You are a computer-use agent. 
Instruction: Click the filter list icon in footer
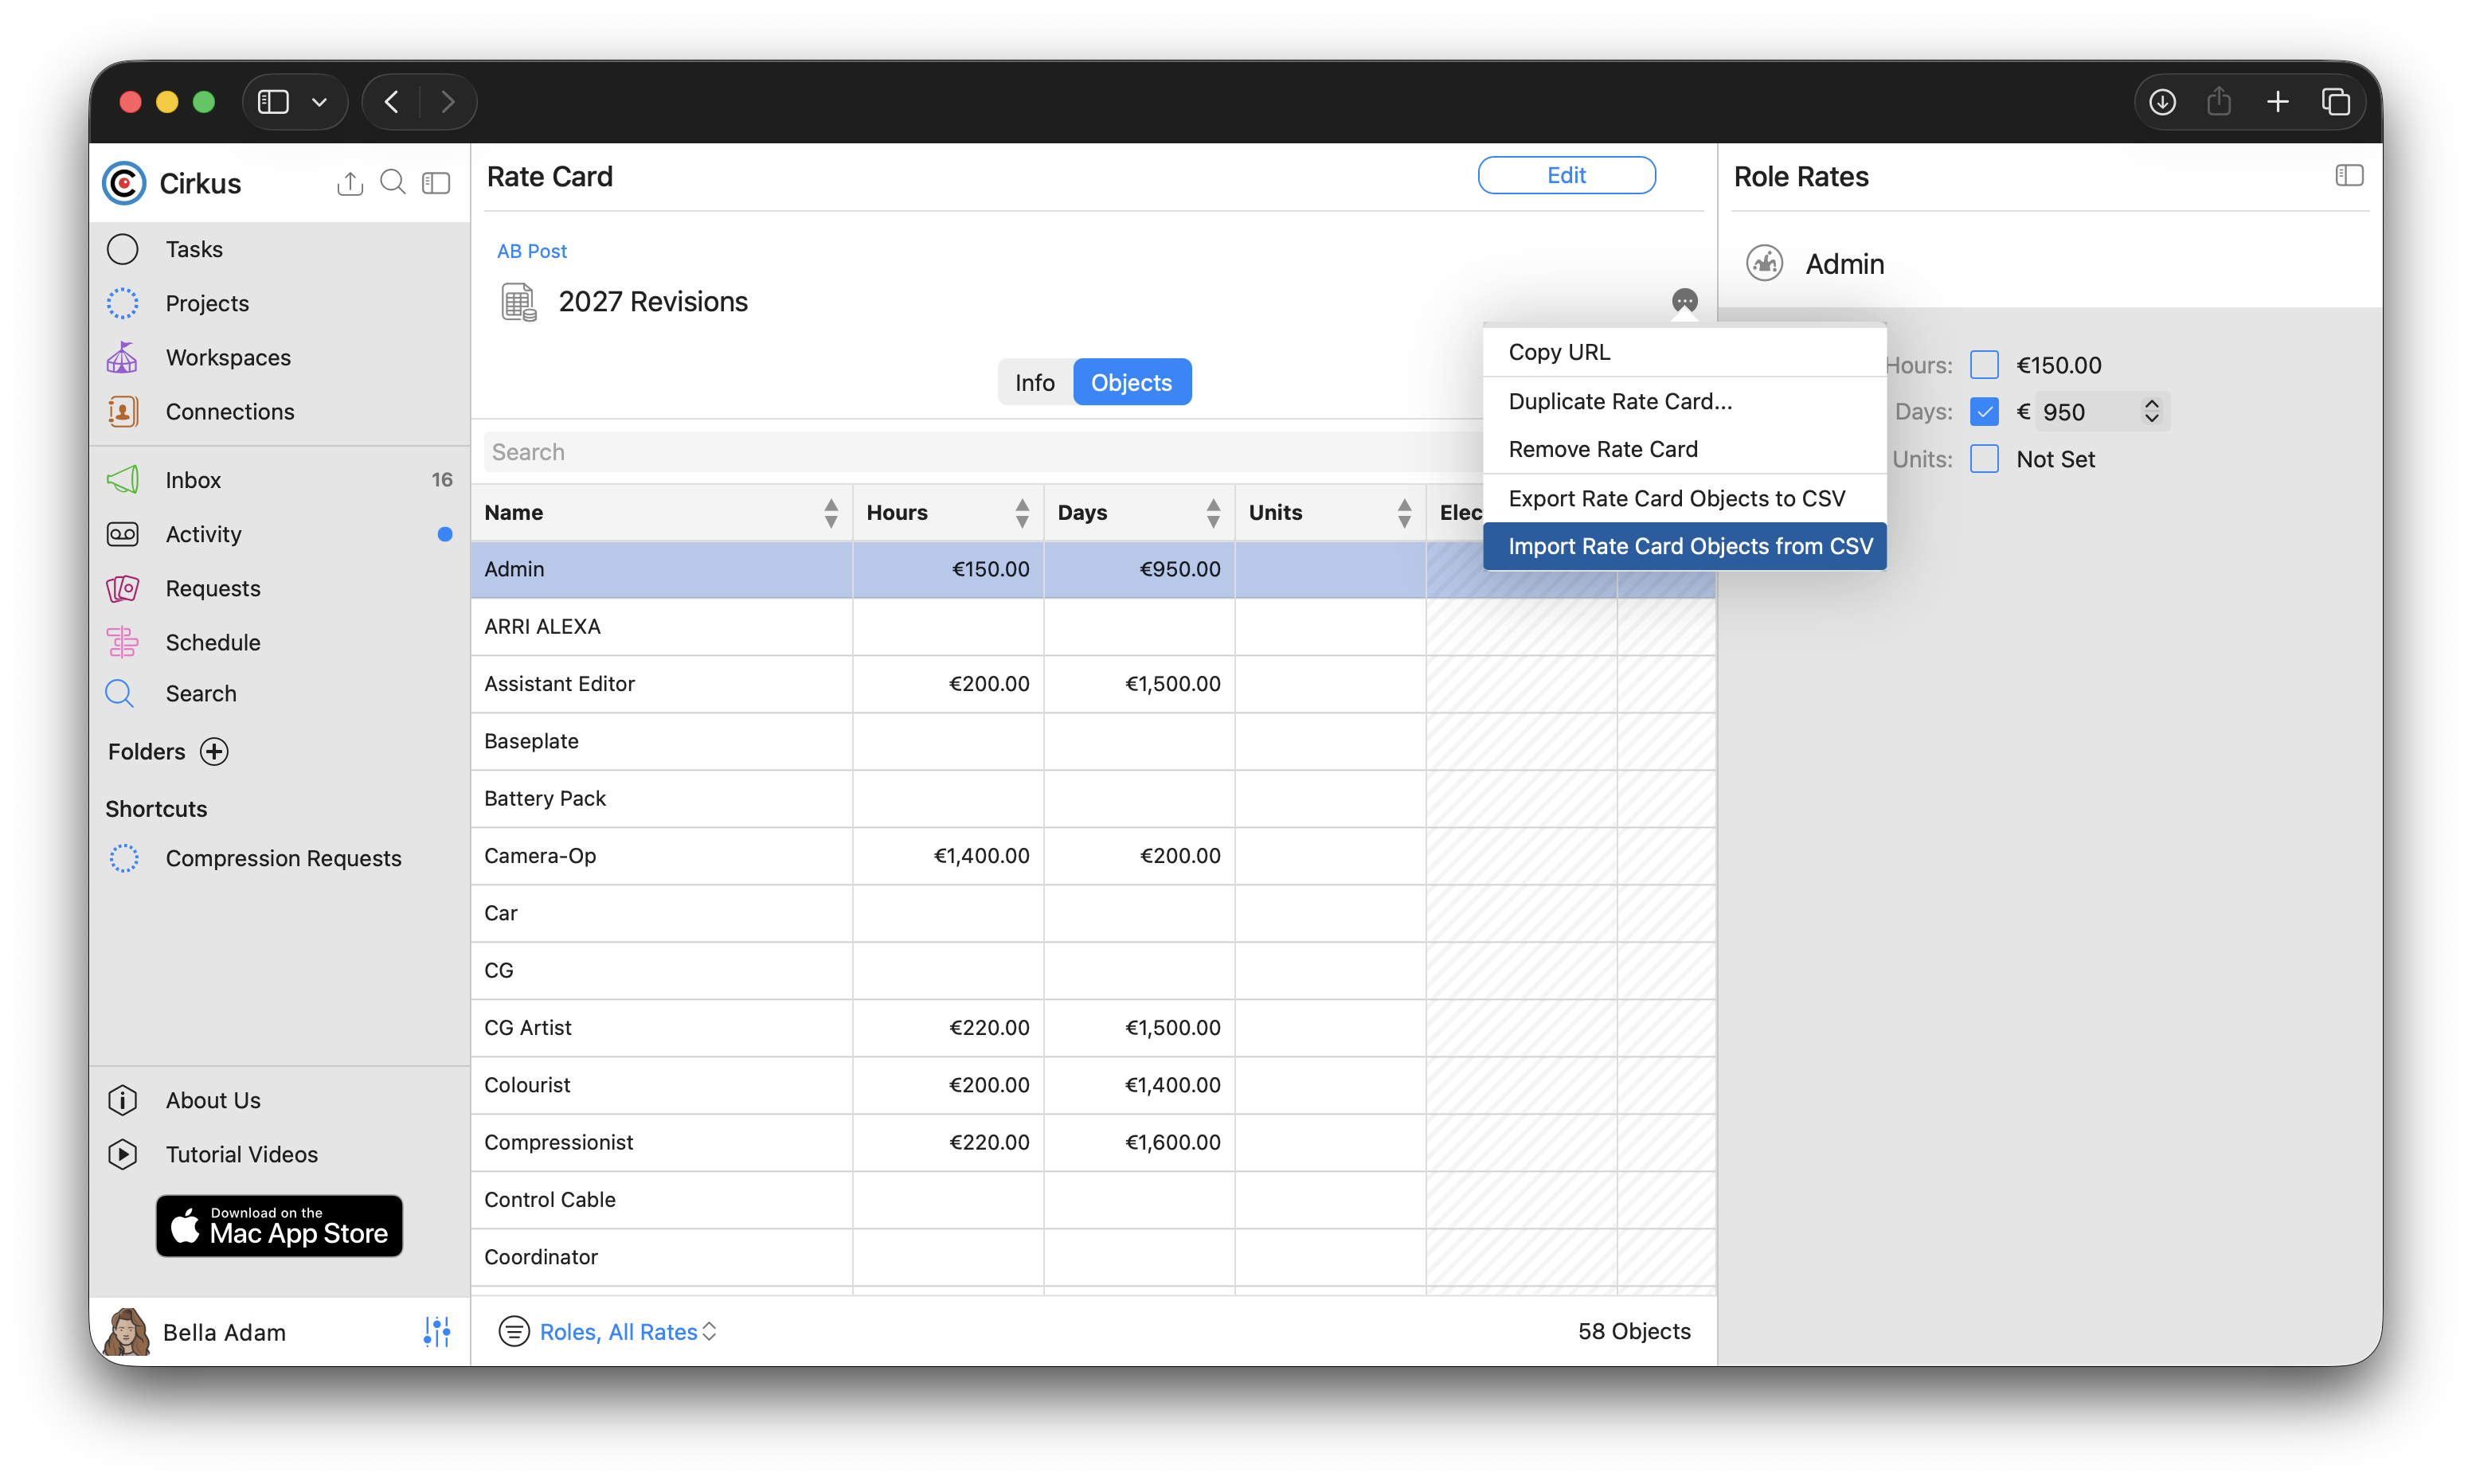click(x=514, y=1331)
